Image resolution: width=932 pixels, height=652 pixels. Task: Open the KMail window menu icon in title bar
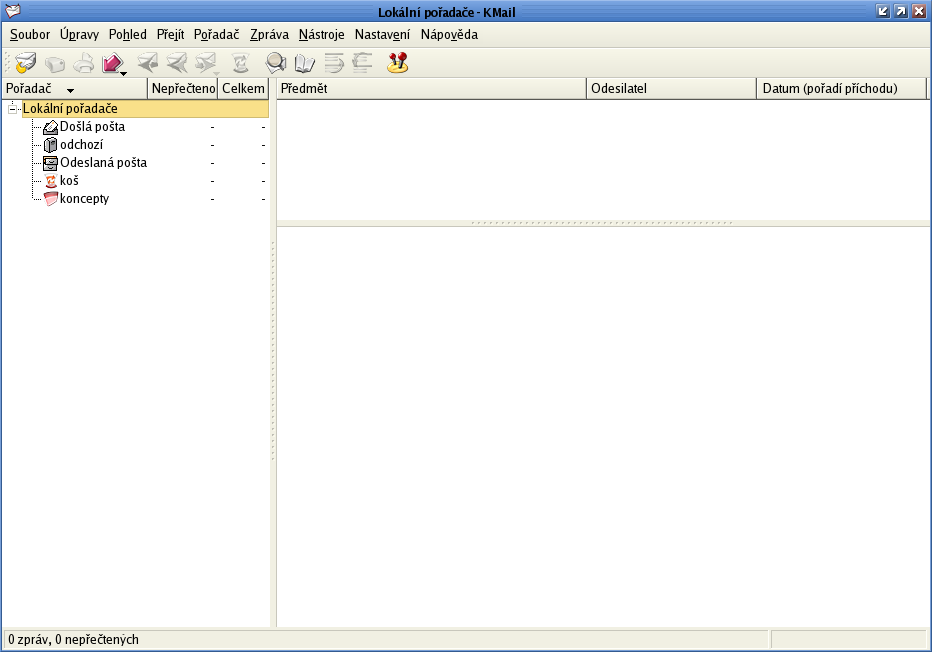tap(12, 11)
